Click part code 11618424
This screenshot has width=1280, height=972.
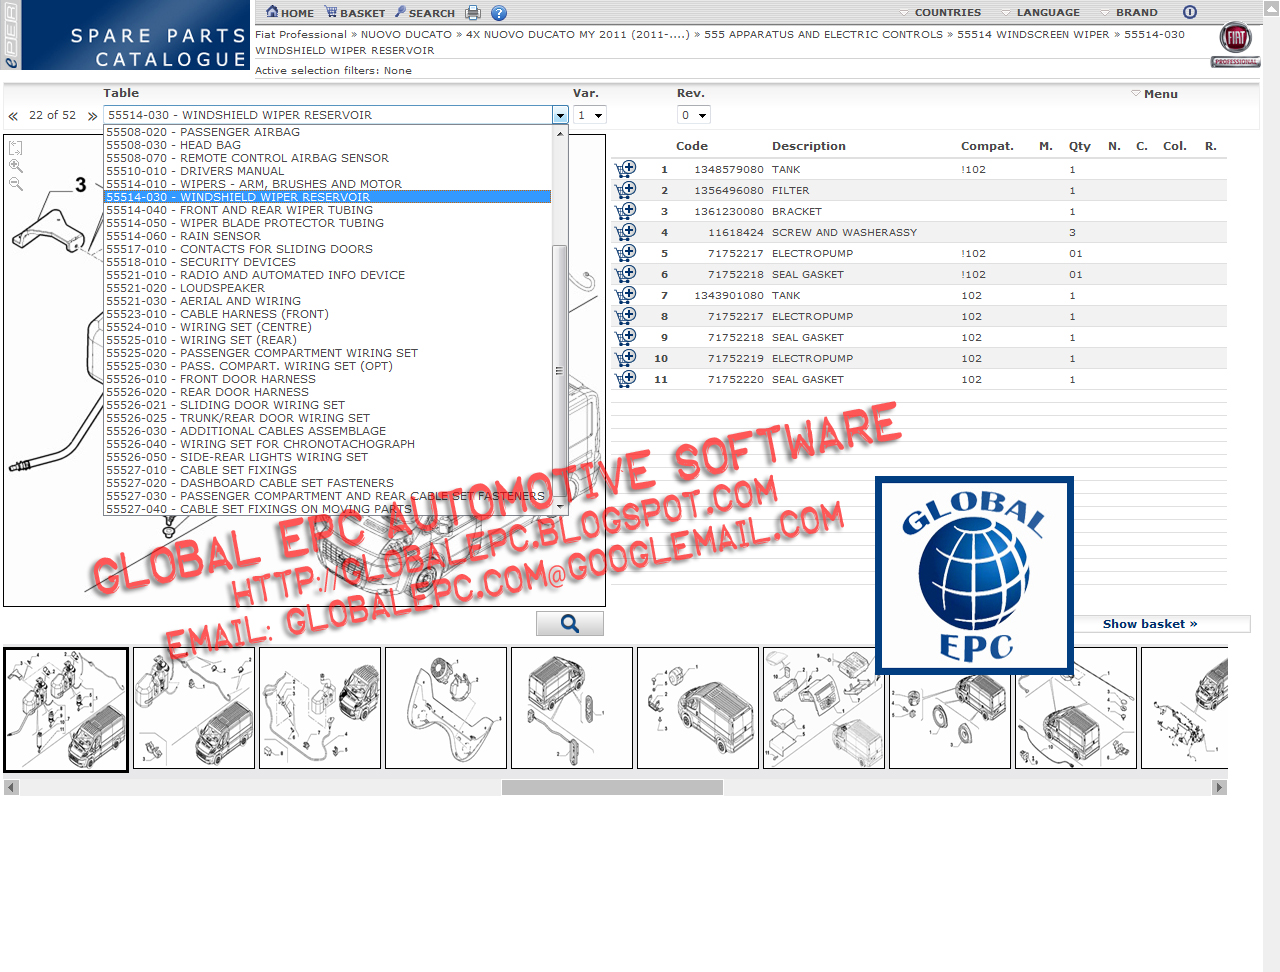pyautogui.click(x=736, y=233)
